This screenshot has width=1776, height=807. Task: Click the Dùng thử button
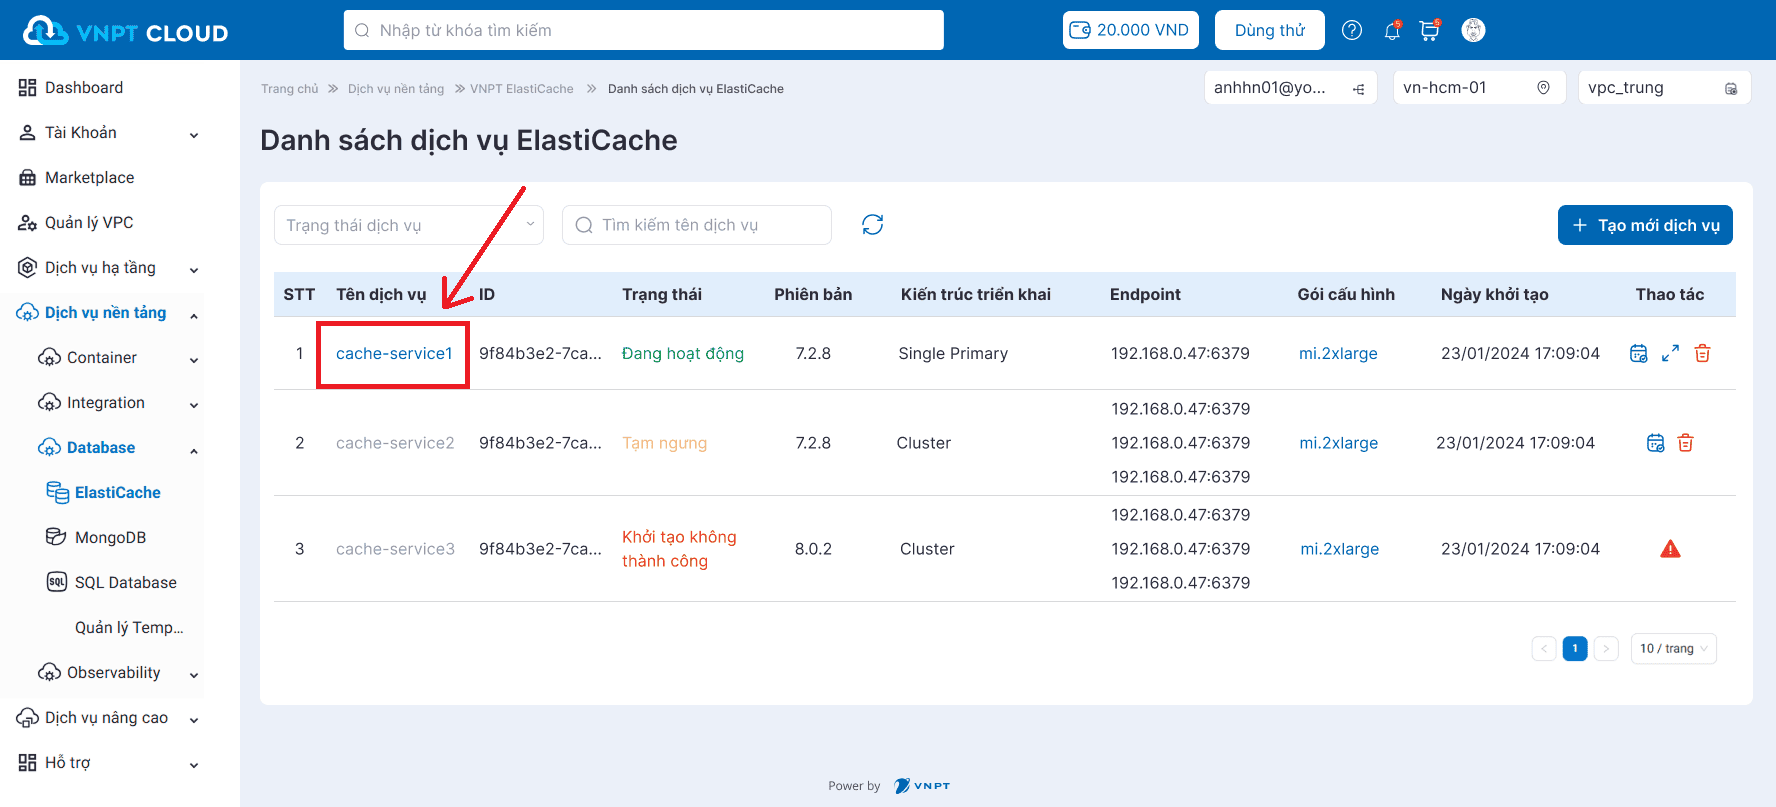tap(1269, 30)
